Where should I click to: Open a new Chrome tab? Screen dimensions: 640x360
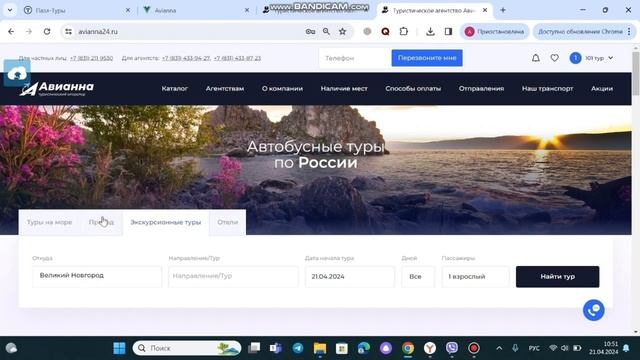[503, 10]
